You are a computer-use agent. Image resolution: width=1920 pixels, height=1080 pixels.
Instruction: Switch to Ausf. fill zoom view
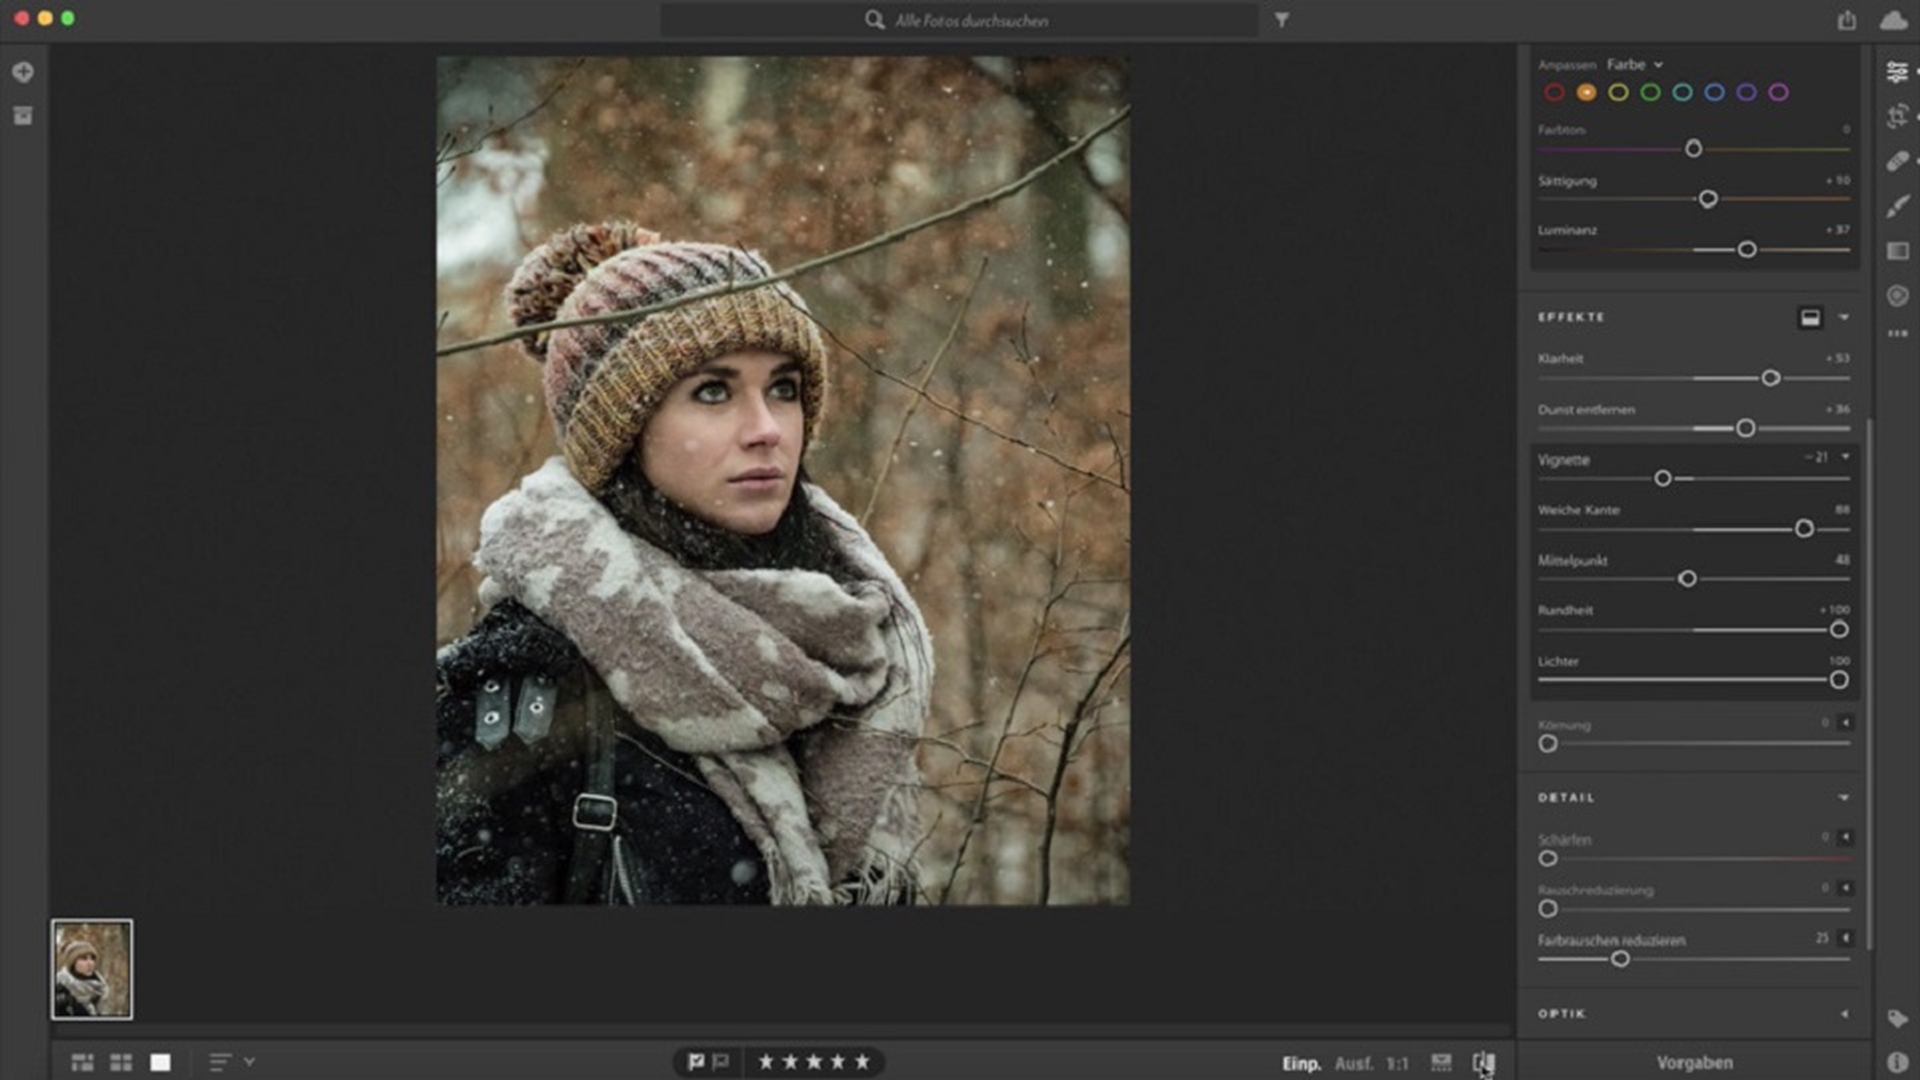[x=1353, y=1063]
